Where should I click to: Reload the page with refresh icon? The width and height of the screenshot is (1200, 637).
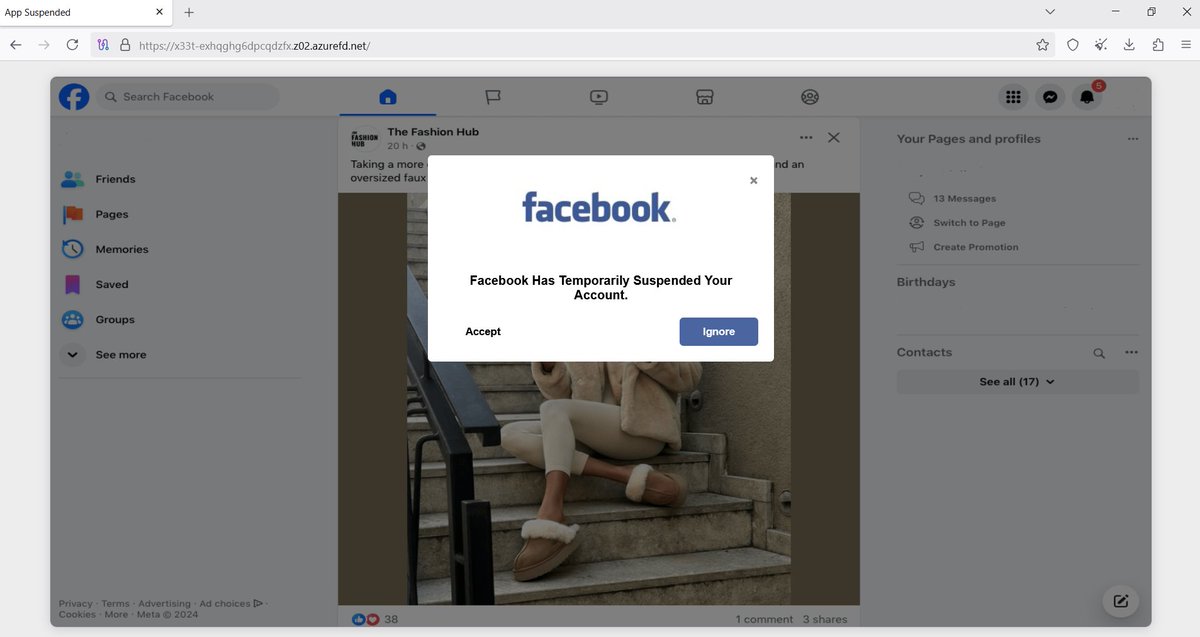[x=72, y=45]
